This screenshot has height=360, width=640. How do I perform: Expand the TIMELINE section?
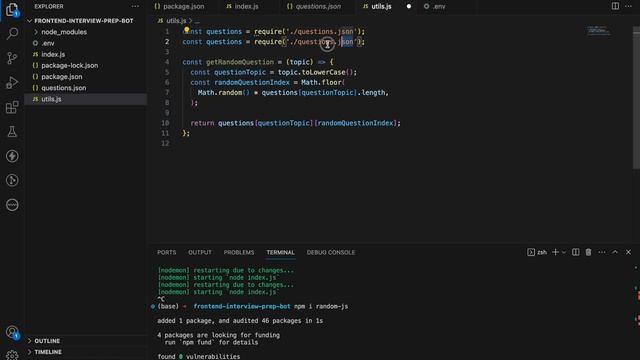[x=48, y=352]
